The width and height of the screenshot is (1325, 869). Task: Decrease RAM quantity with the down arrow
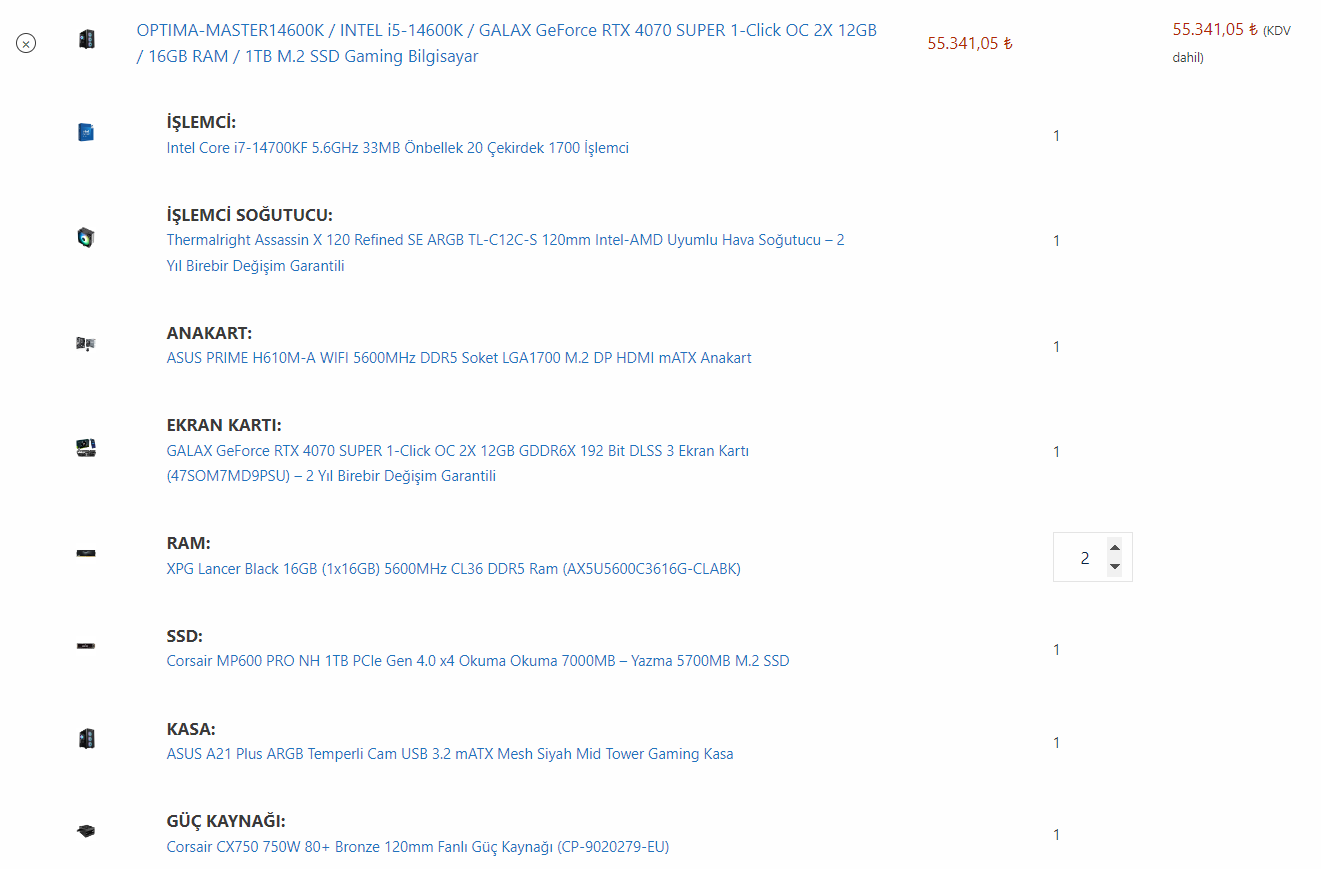point(1115,567)
